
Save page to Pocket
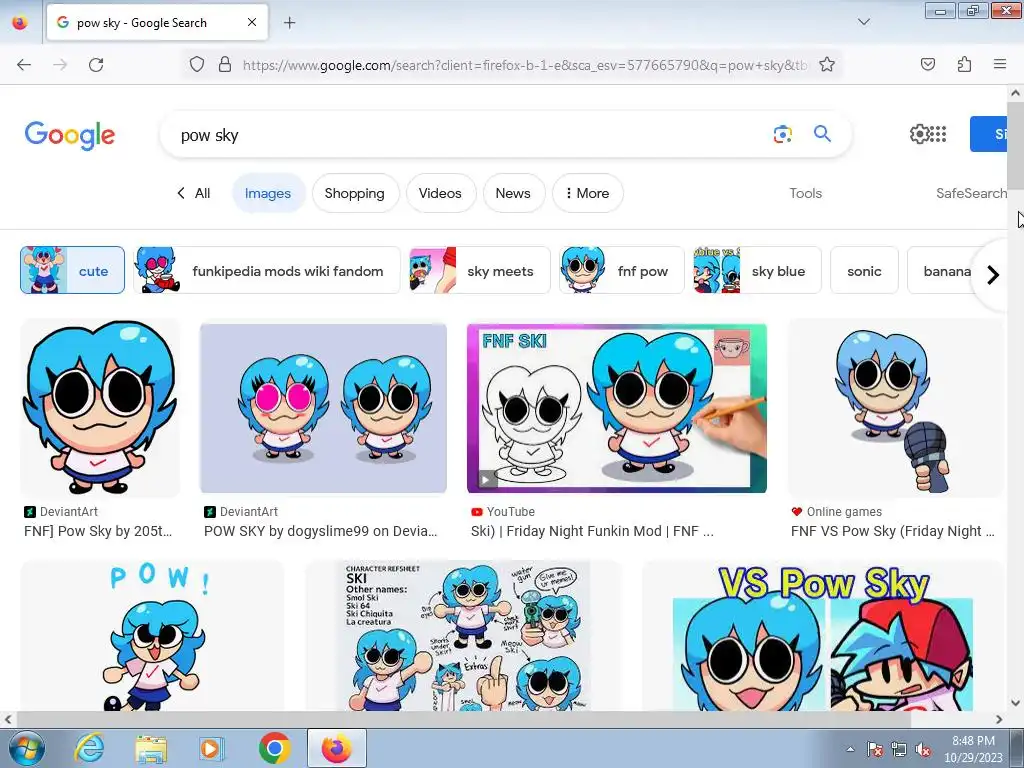click(927, 64)
